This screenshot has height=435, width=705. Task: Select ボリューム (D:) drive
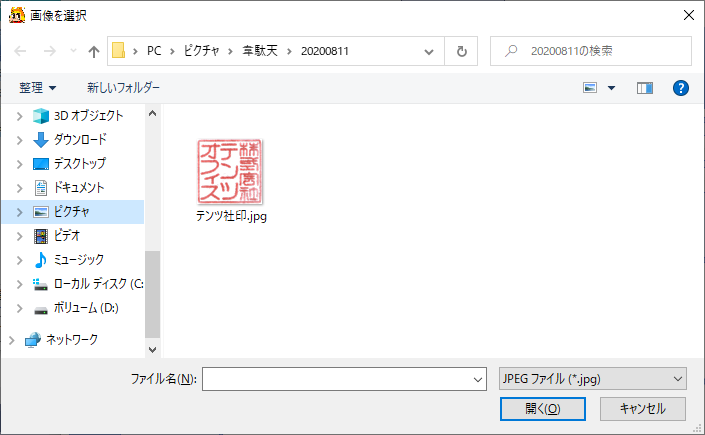point(86,308)
